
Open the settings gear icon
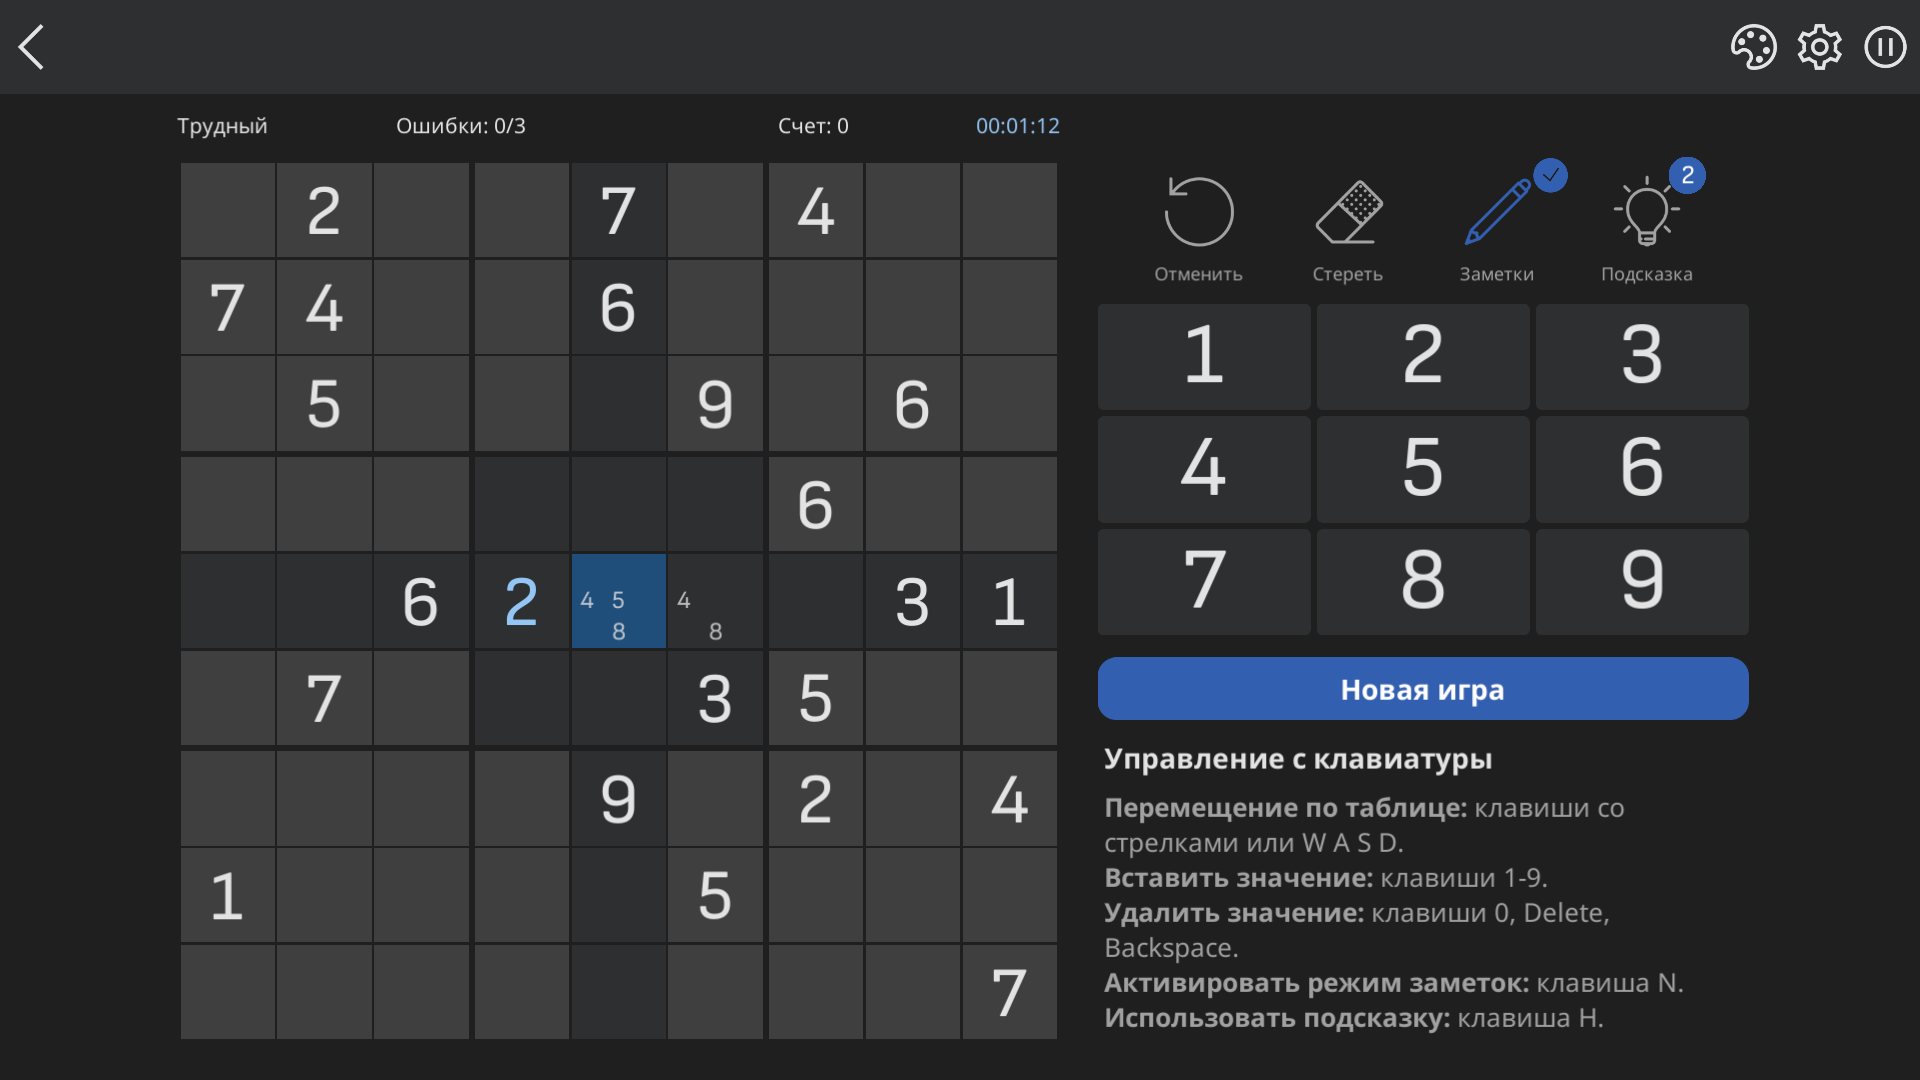coord(1819,46)
